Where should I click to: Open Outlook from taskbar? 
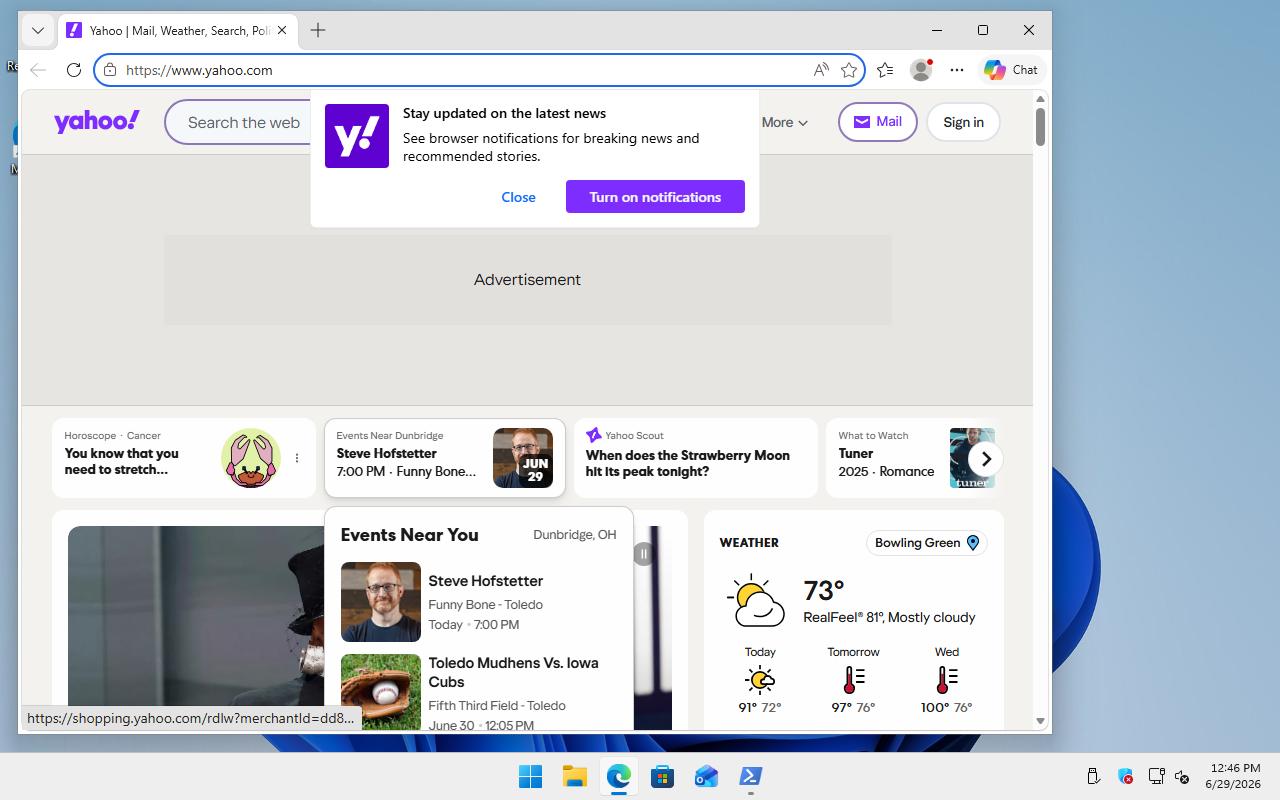tap(706, 776)
